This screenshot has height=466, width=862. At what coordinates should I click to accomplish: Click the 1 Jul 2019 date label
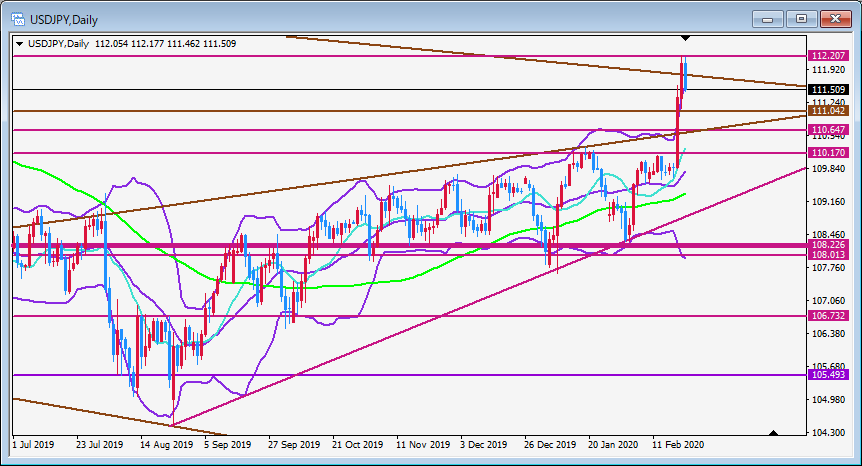pos(34,445)
